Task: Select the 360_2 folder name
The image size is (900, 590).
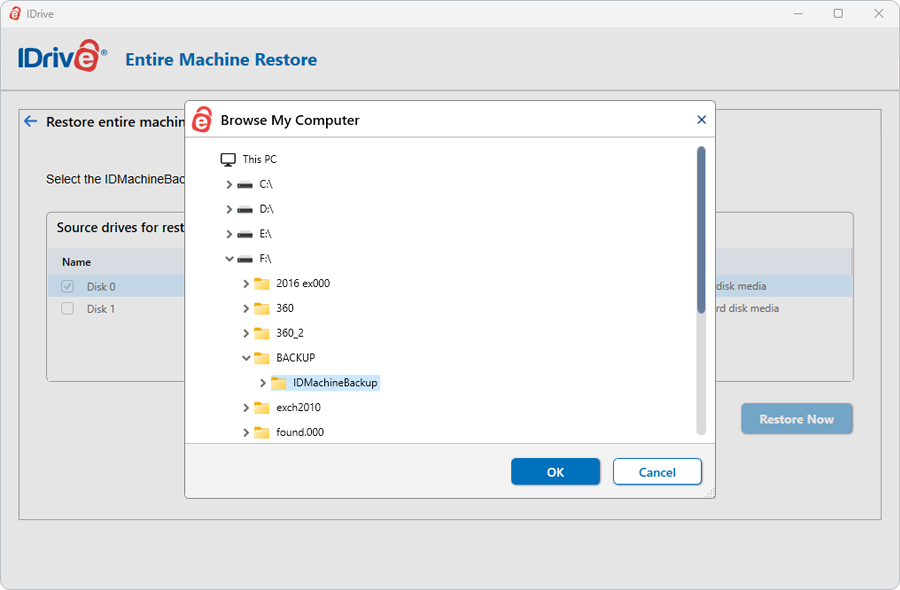Action: 290,333
